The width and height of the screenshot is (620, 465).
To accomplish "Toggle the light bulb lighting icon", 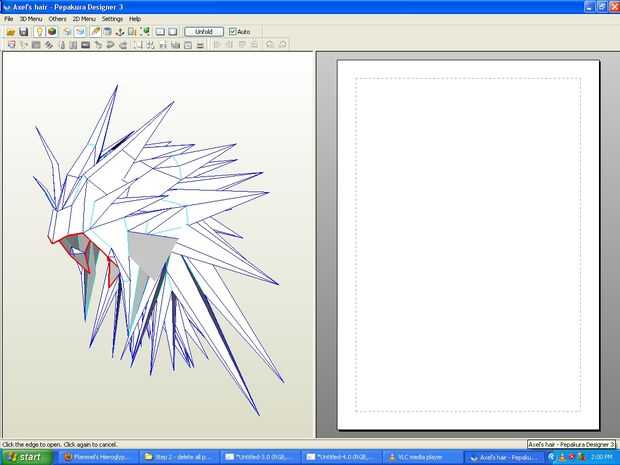I will [x=39, y=32].
